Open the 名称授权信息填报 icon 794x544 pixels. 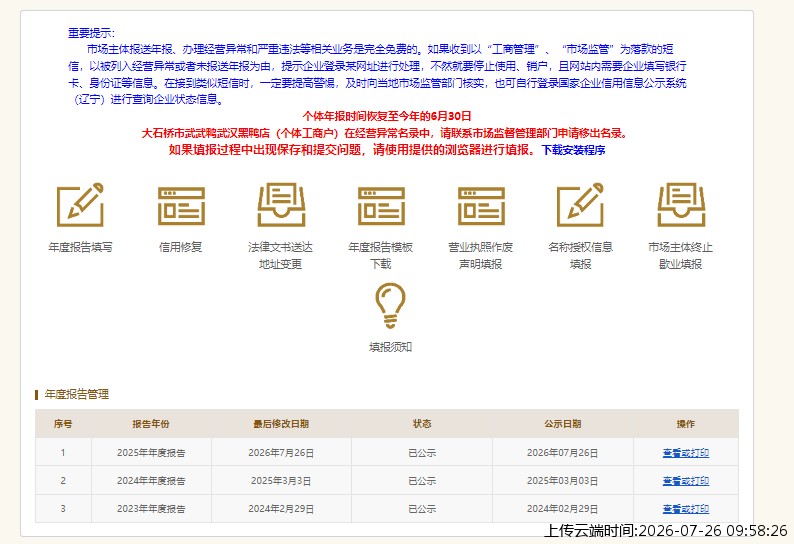click(580, 204)
